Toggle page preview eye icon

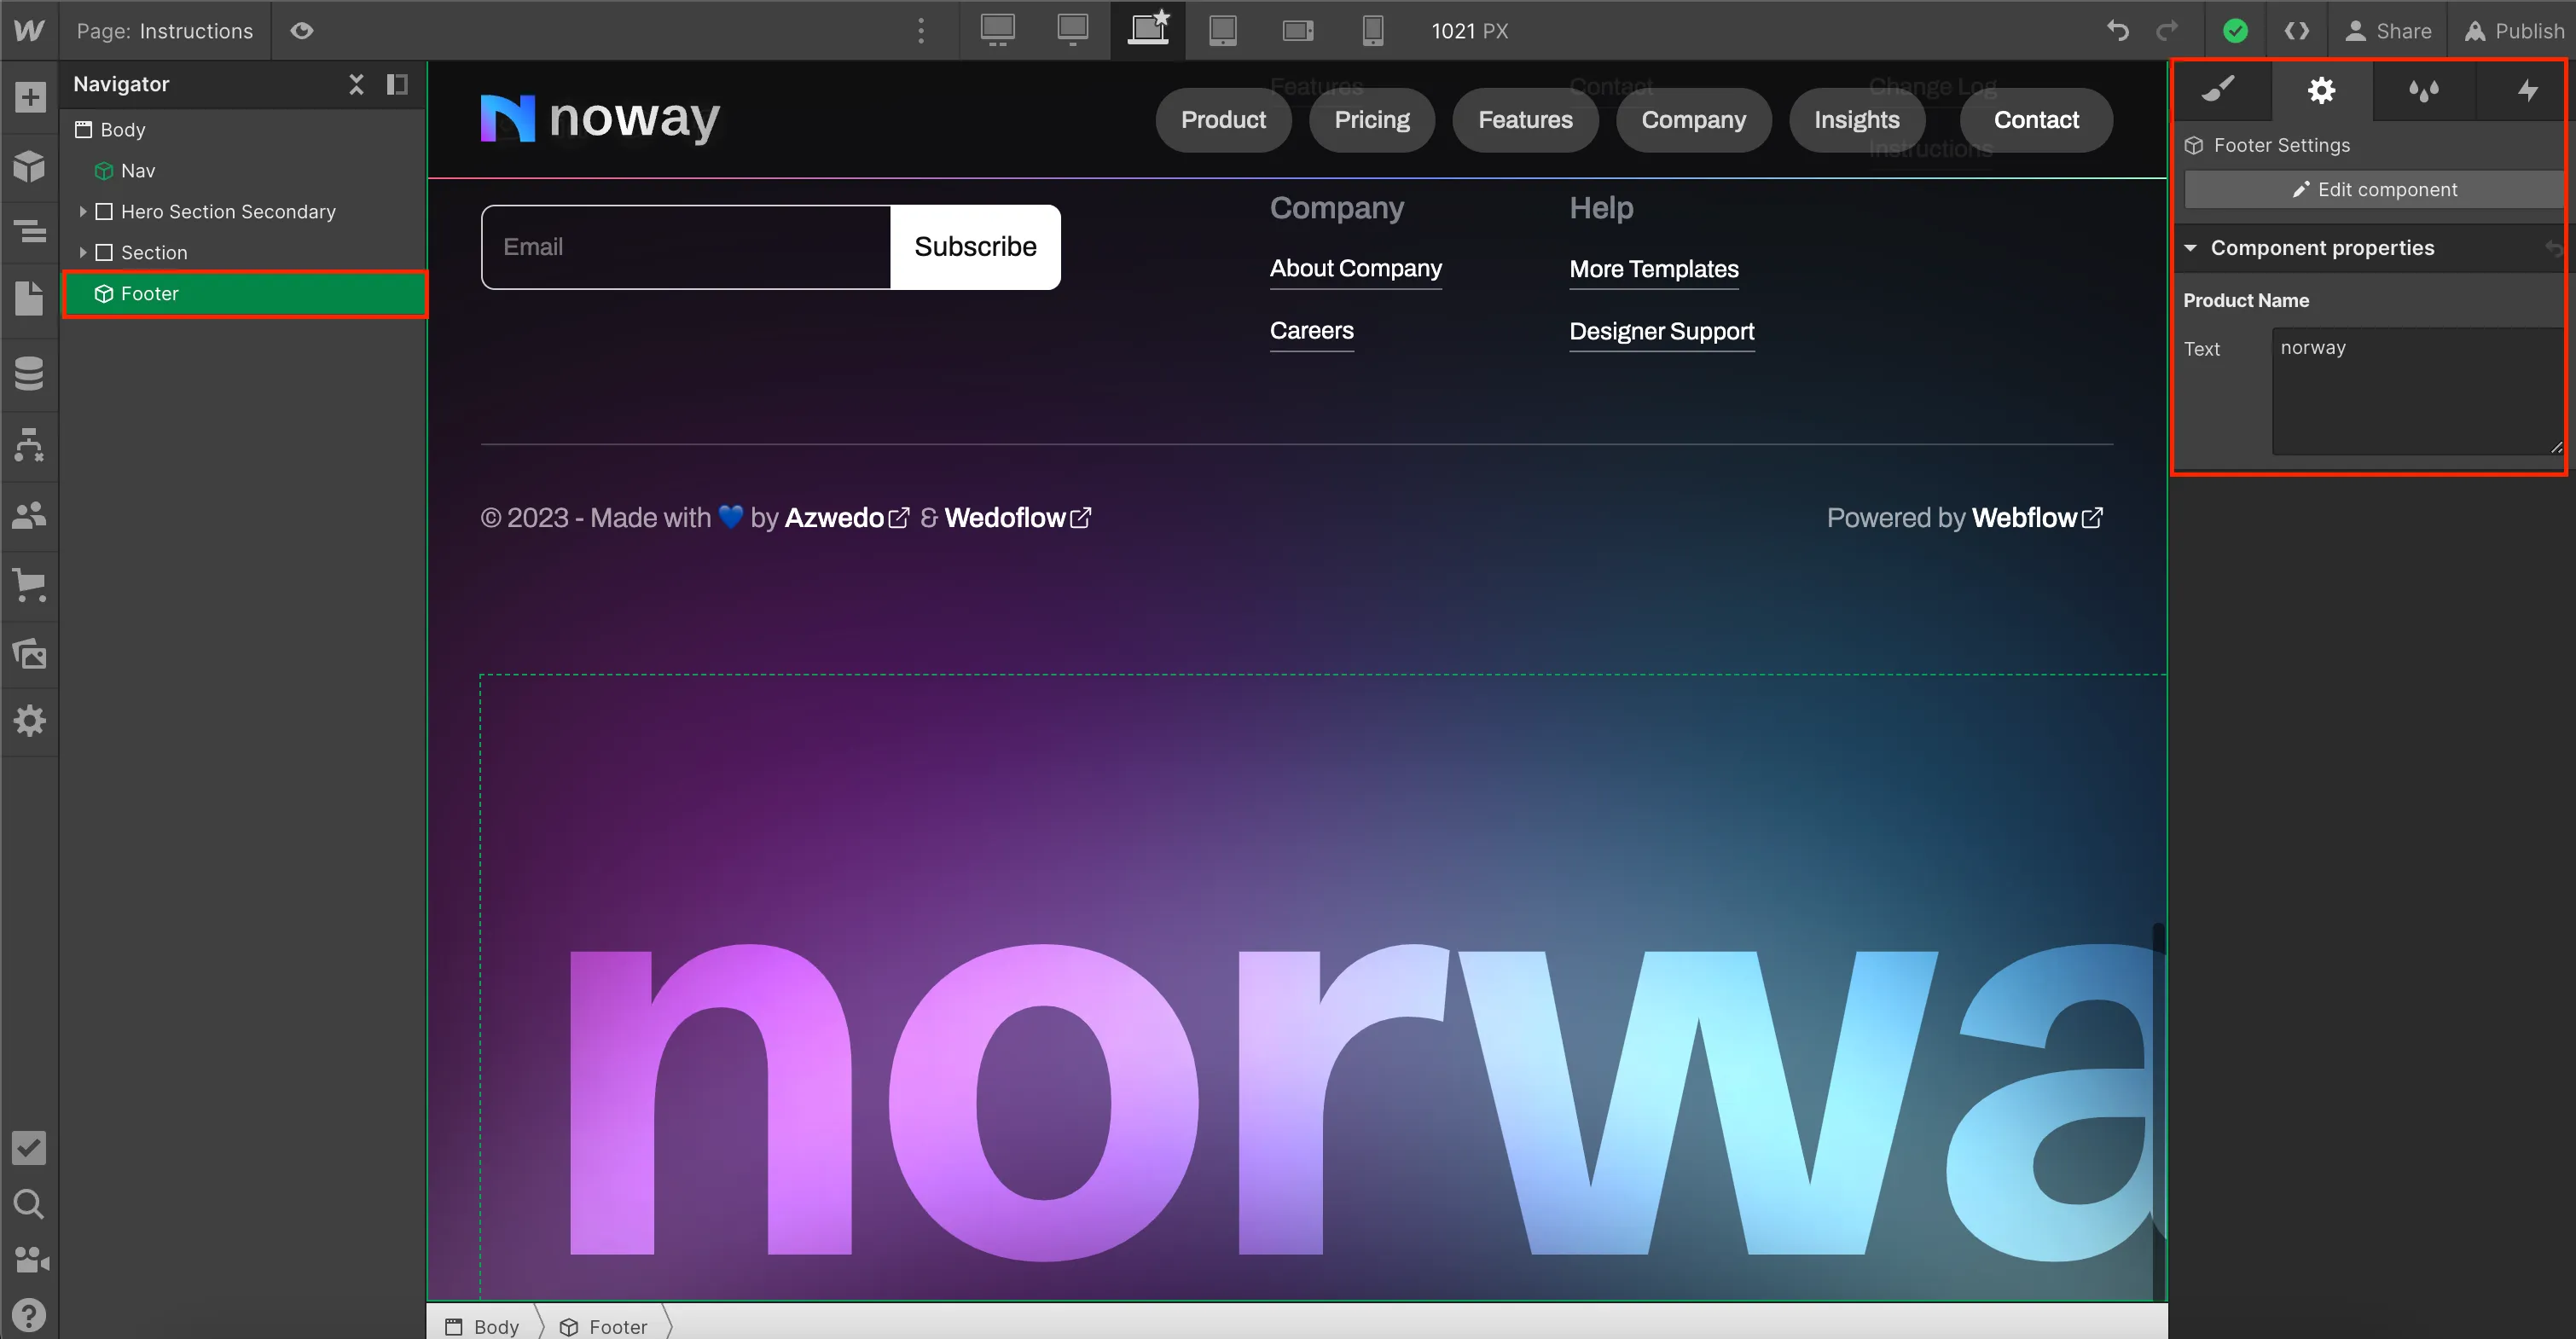pyautogui.click(x=301, y=31)
